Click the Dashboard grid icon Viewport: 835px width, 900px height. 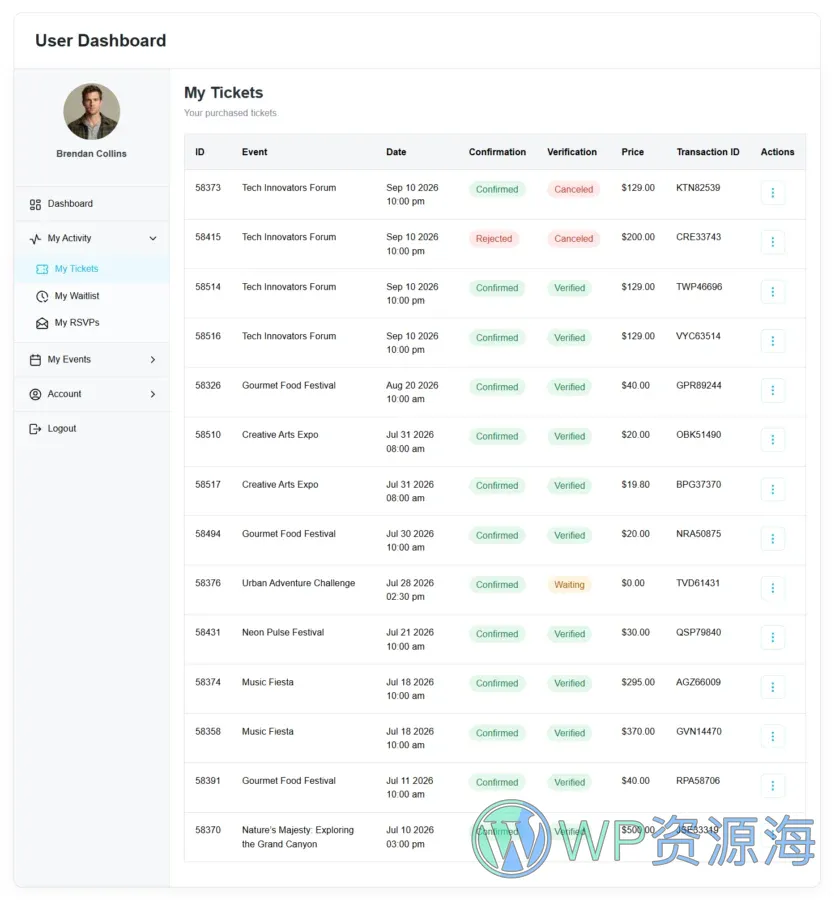35,204
